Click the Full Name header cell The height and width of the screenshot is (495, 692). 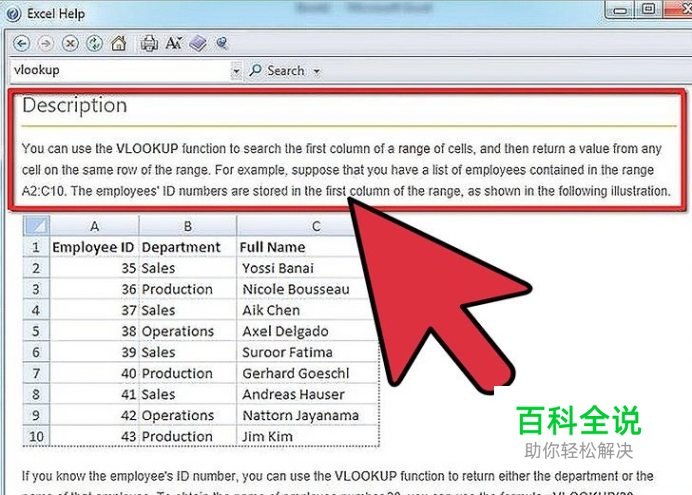299,248
